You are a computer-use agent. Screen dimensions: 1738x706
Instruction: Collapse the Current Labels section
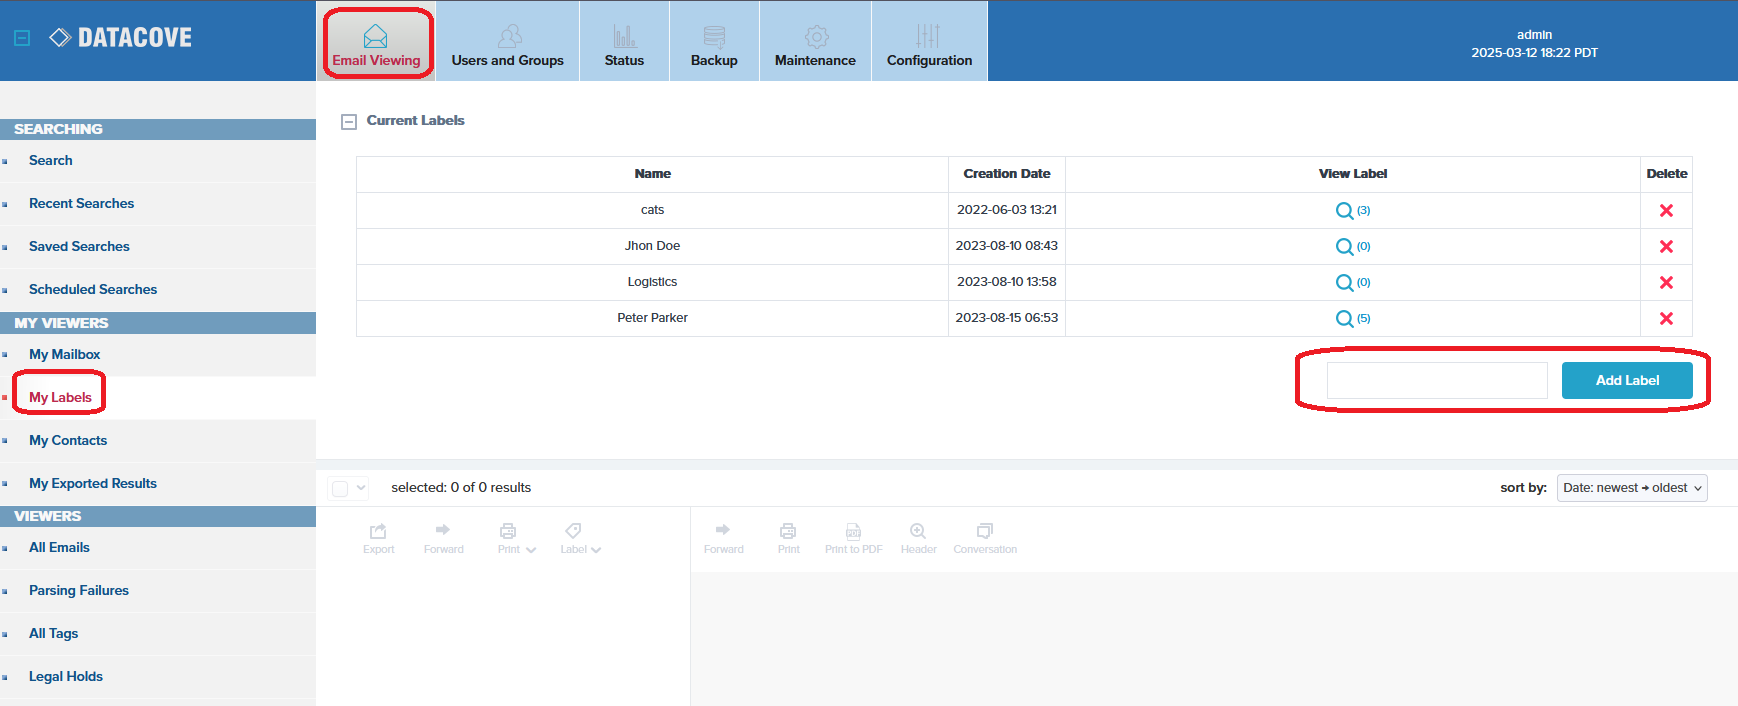pos(349,122)
